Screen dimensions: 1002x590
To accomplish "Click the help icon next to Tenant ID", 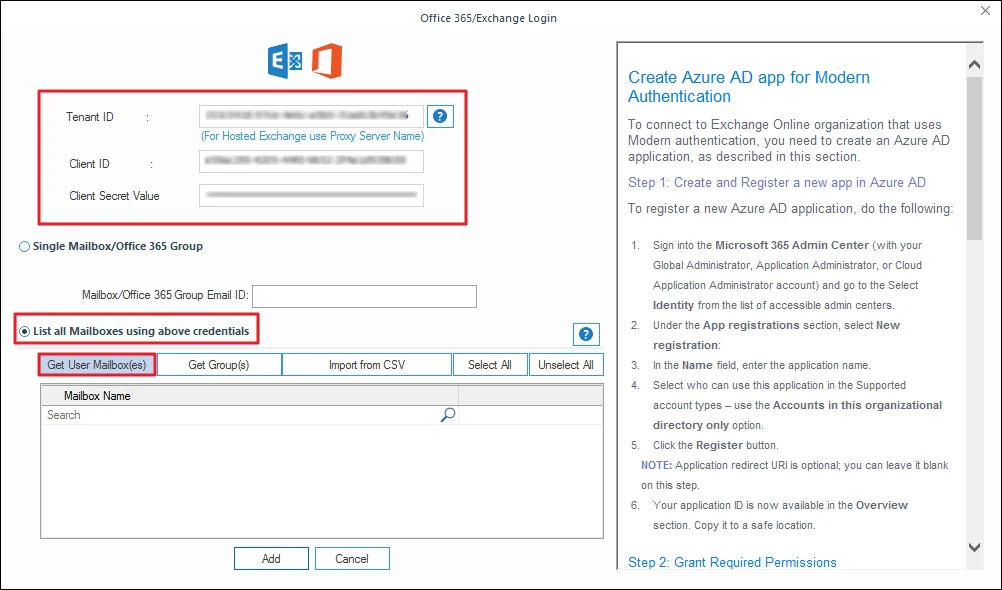I will [440, 116].
